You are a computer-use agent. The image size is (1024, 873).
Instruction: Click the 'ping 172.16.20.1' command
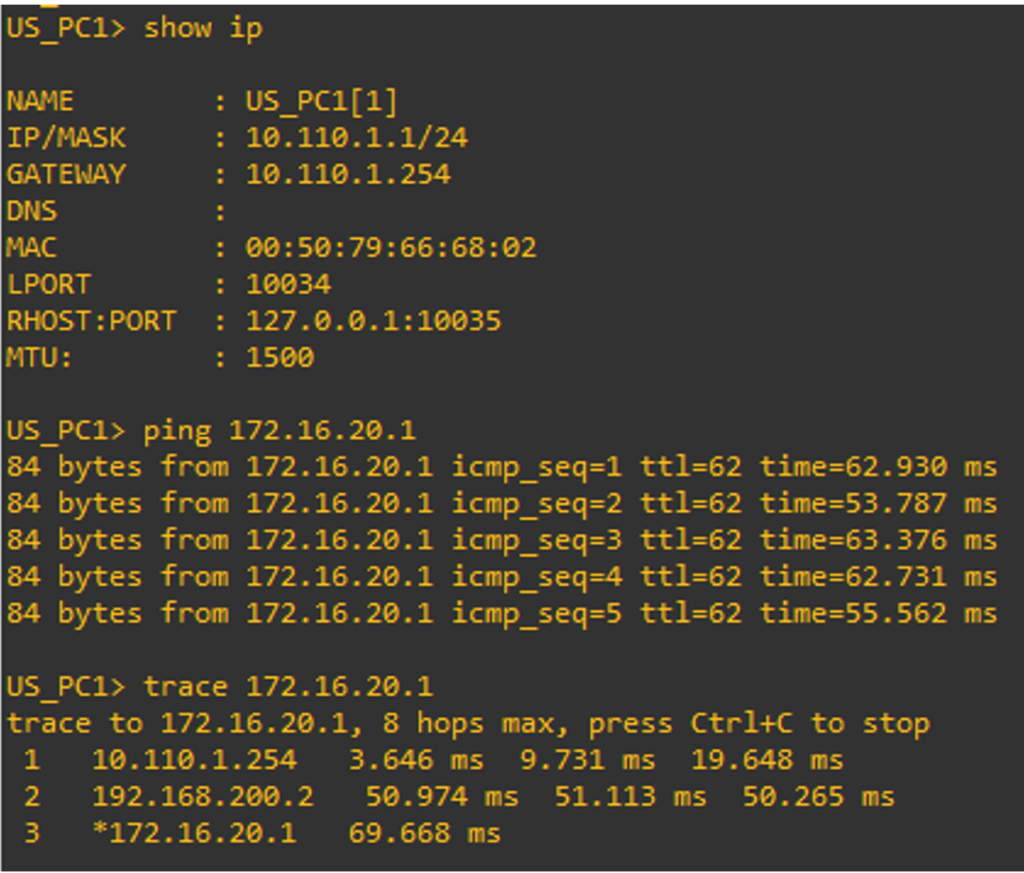[x=279, y=431]
